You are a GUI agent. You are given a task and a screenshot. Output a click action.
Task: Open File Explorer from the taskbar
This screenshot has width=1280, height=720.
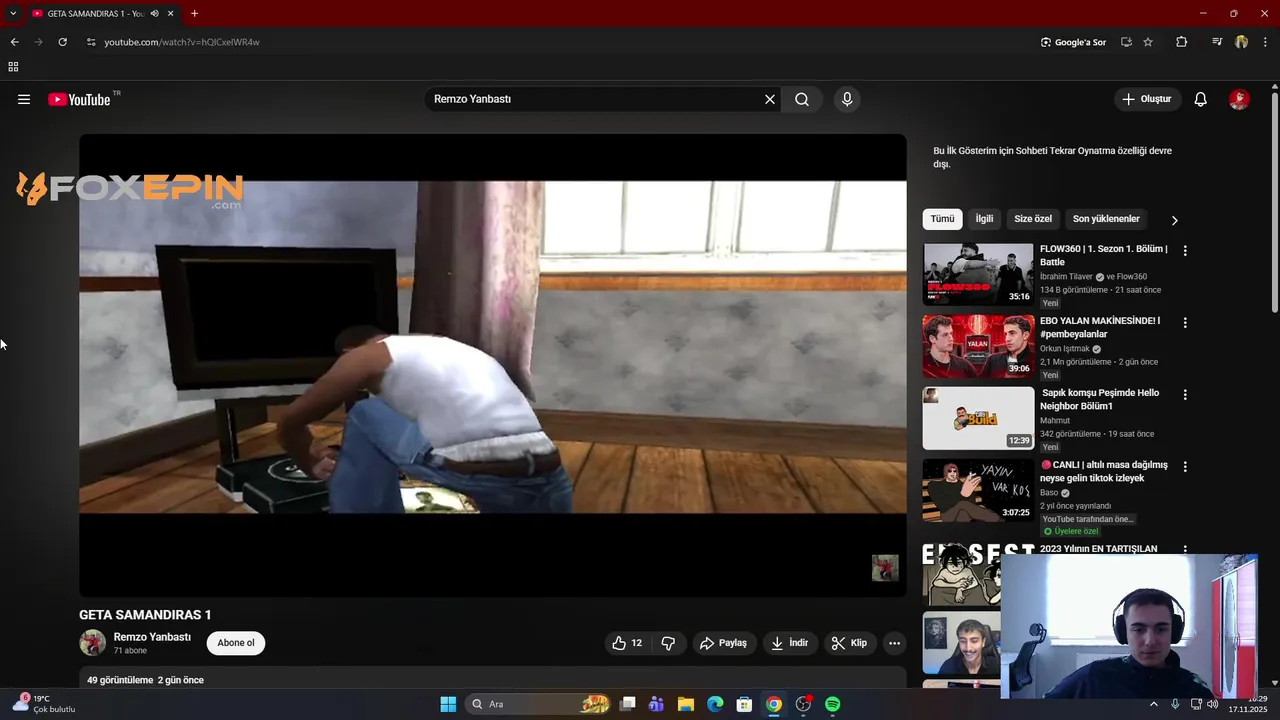(686, 704)
